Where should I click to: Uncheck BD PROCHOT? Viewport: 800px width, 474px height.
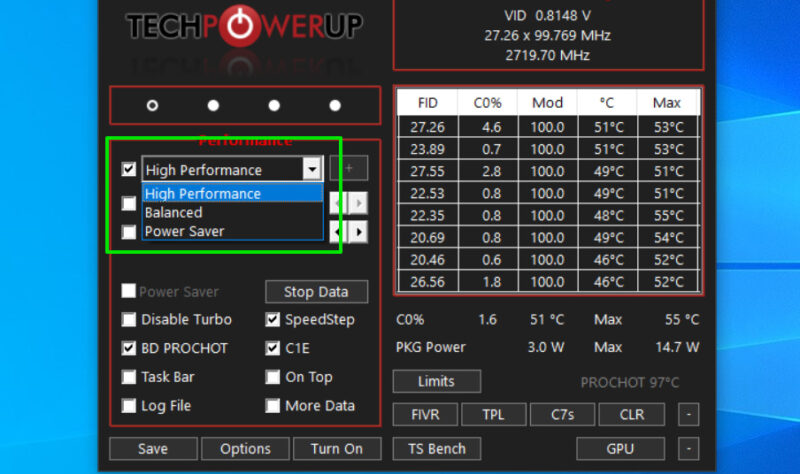(129, 348)
